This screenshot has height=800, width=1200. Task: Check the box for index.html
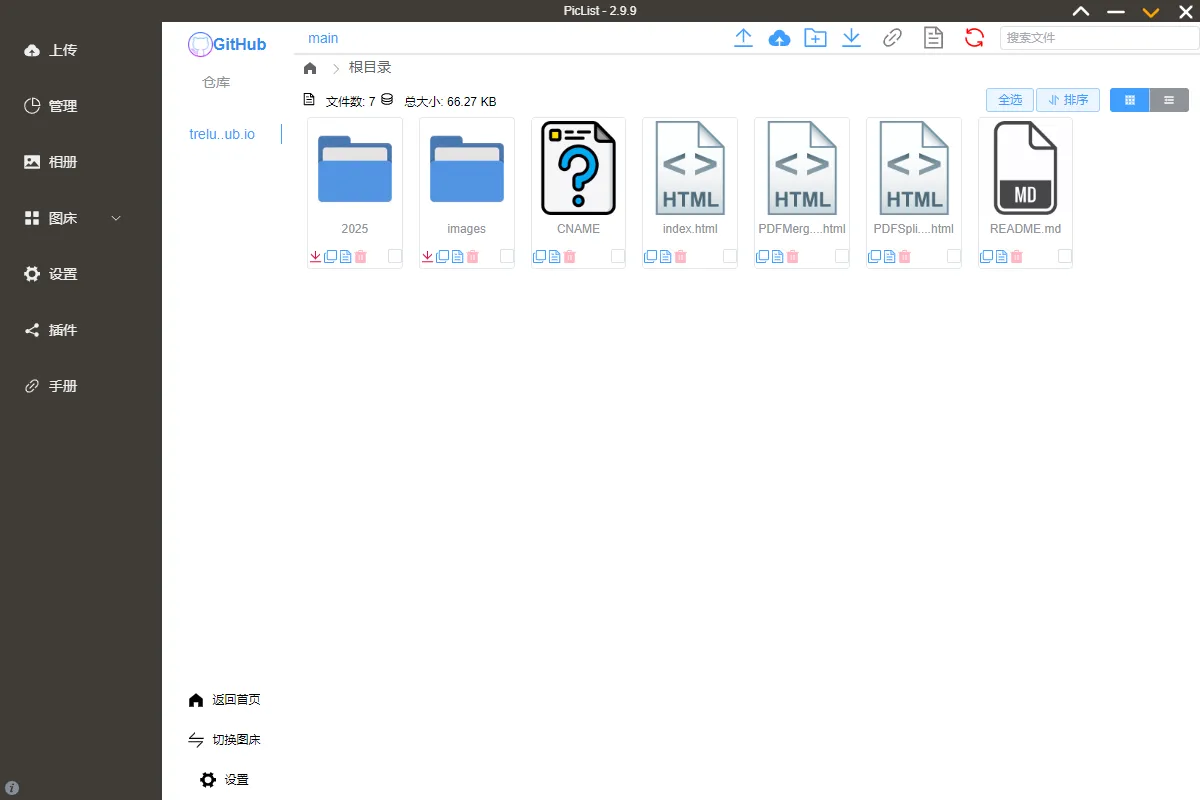pyautogui.click(x=730, y=257)
